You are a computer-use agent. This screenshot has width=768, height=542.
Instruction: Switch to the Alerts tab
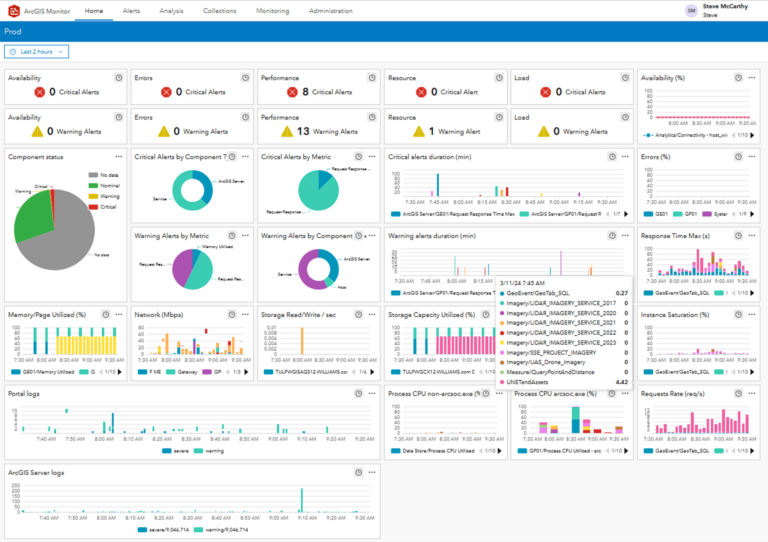click(131, 10)
